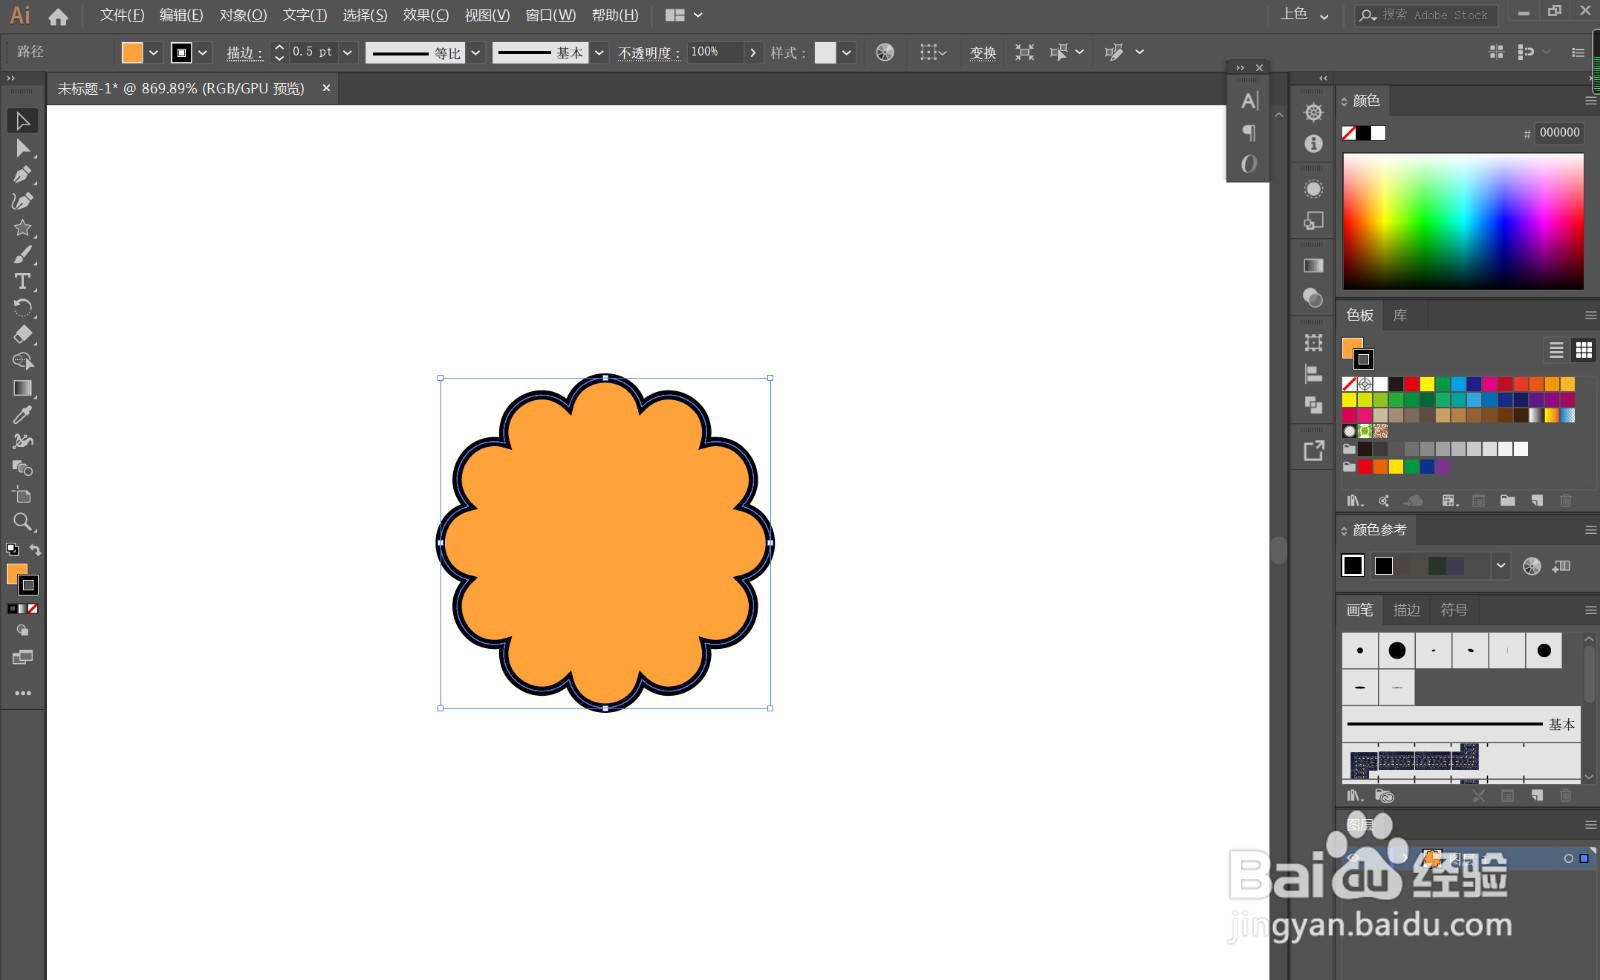This screenshot has width=1600, height=980.
Task: Open the Paragraph panel icon
Action: (x=1249, y=132)
